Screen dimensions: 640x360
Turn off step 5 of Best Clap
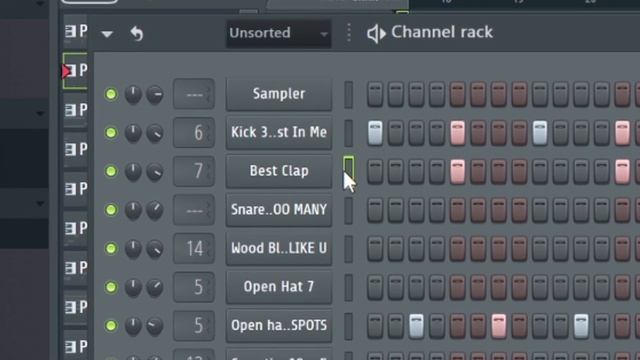coord(458,171)
